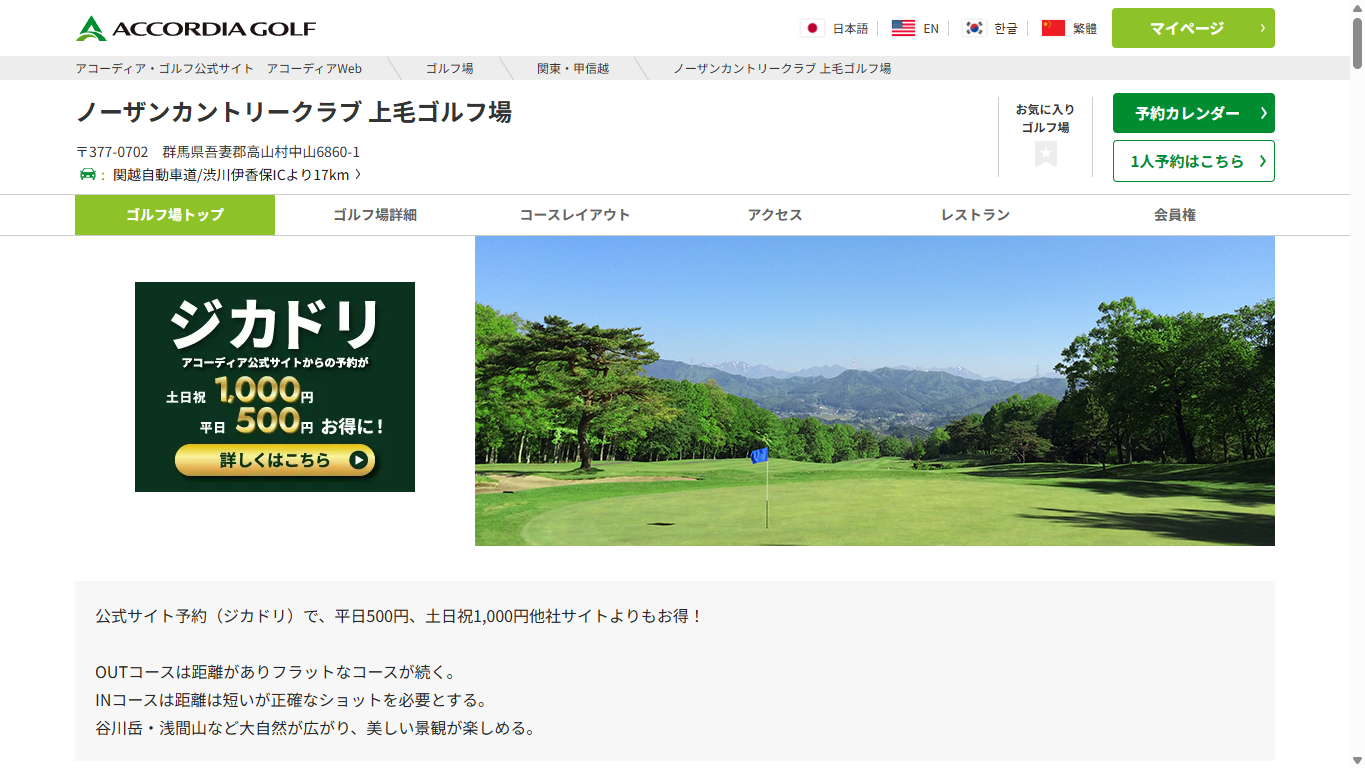Click the play arrow on 詳しくはこちら

pyautogui.click(x=358, y=460)
